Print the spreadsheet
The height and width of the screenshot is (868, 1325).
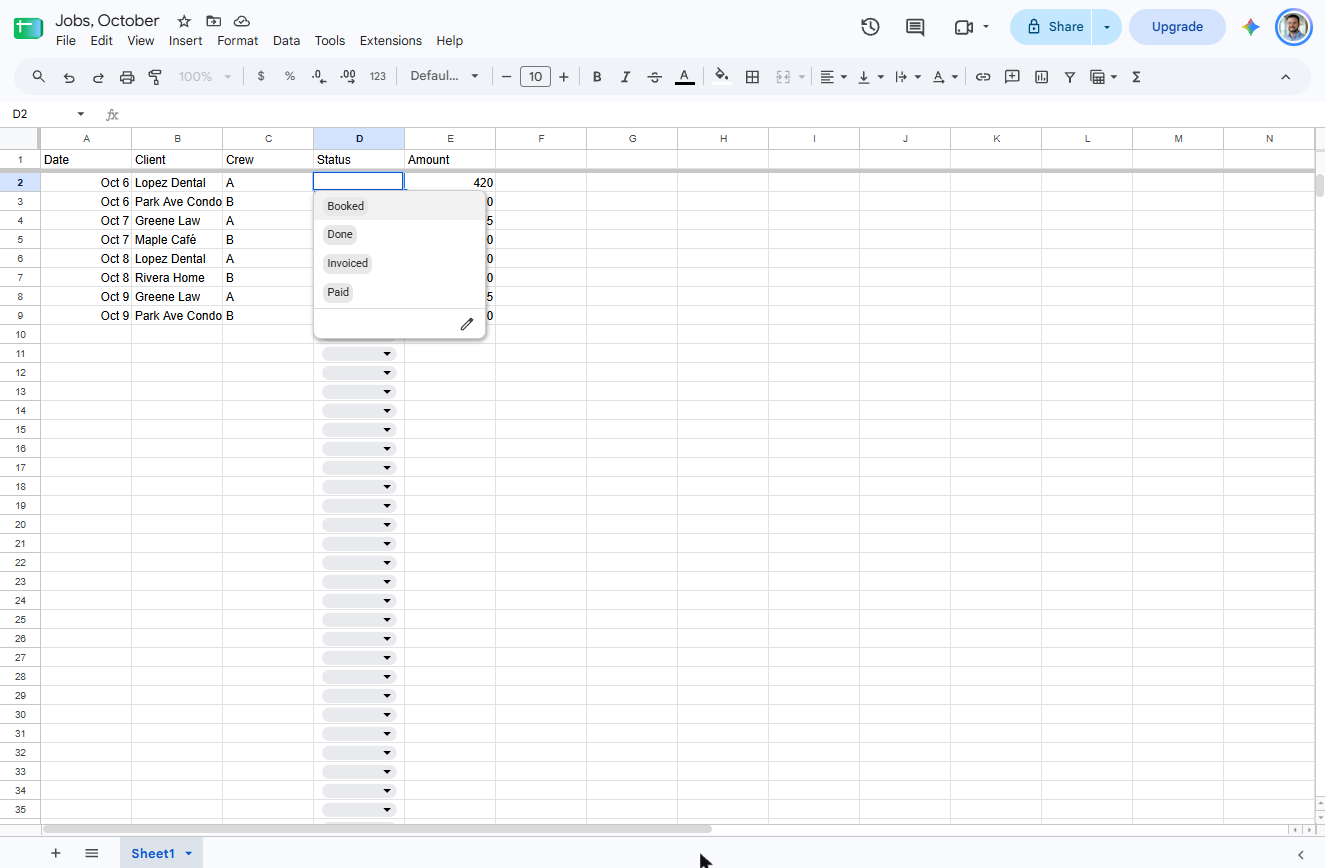(127, 77)
